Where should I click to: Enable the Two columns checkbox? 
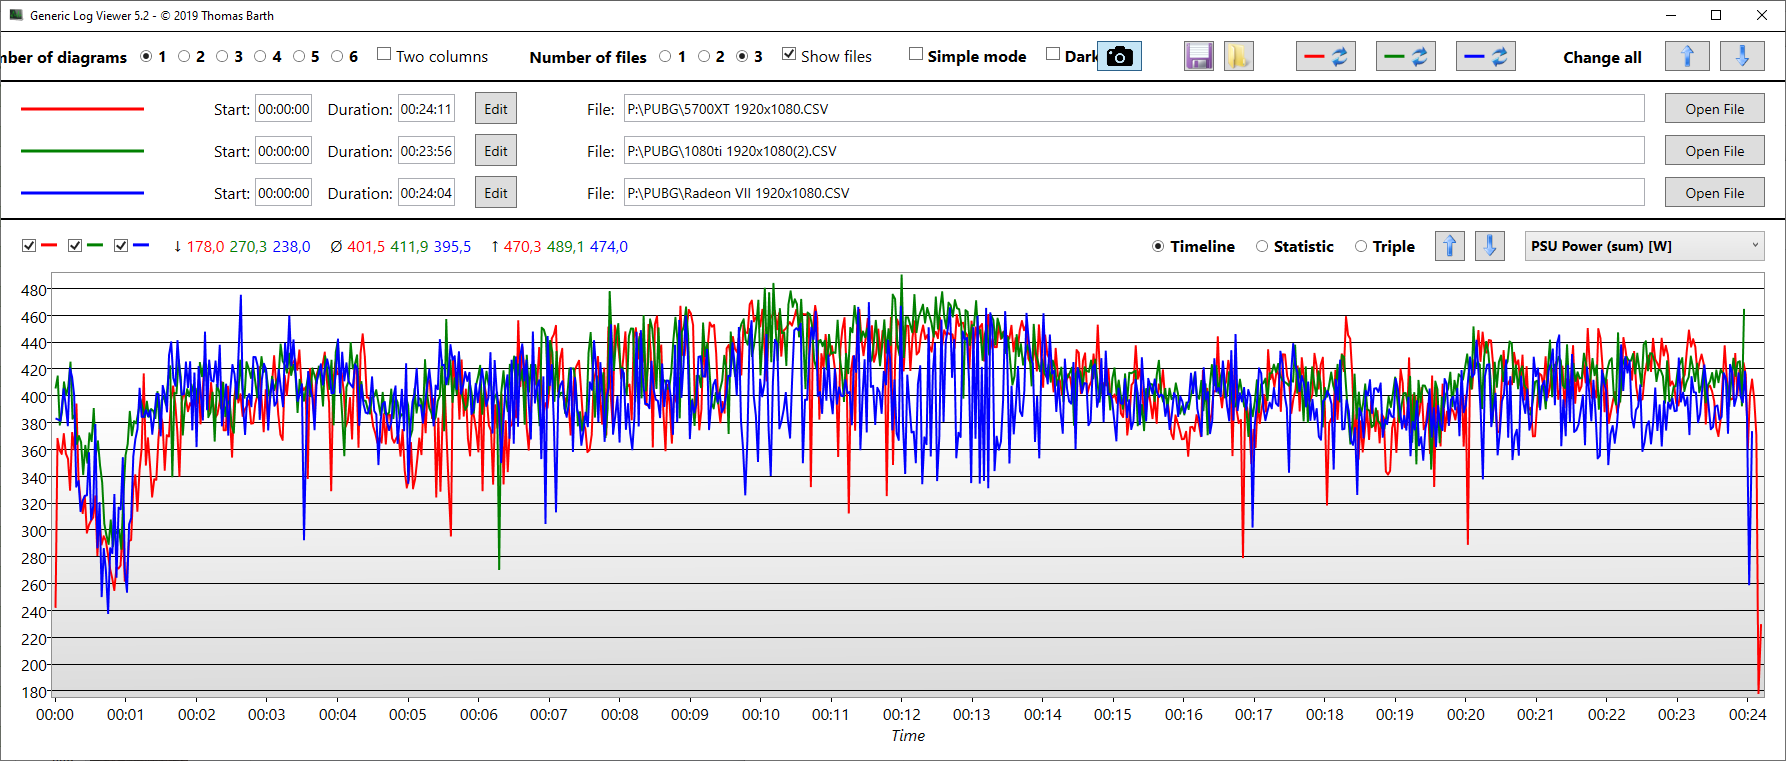pyautogui.click(x=384, y=54)
